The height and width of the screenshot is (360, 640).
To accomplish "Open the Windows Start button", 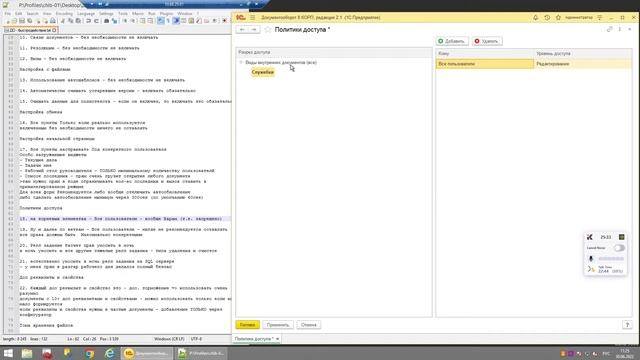I will (8, 353).
